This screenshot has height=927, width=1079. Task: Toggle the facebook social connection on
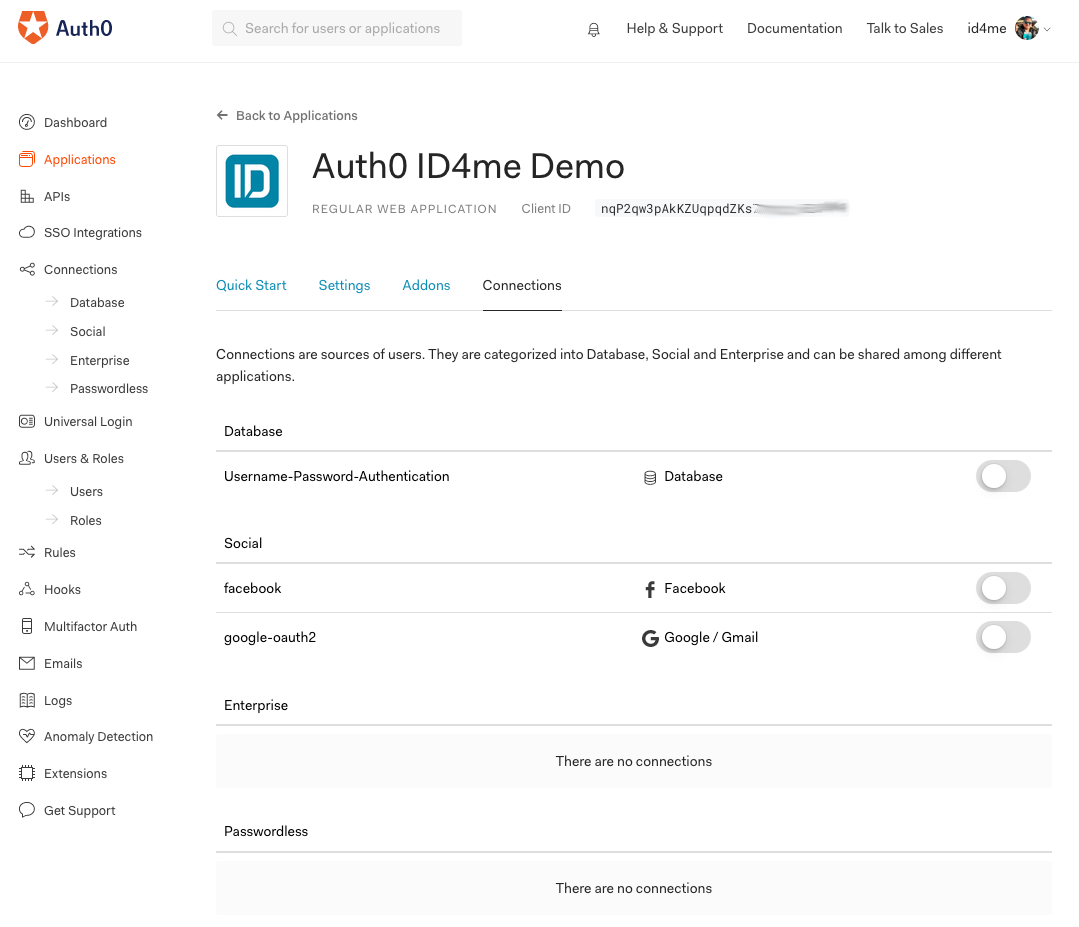coord(1003,588)
